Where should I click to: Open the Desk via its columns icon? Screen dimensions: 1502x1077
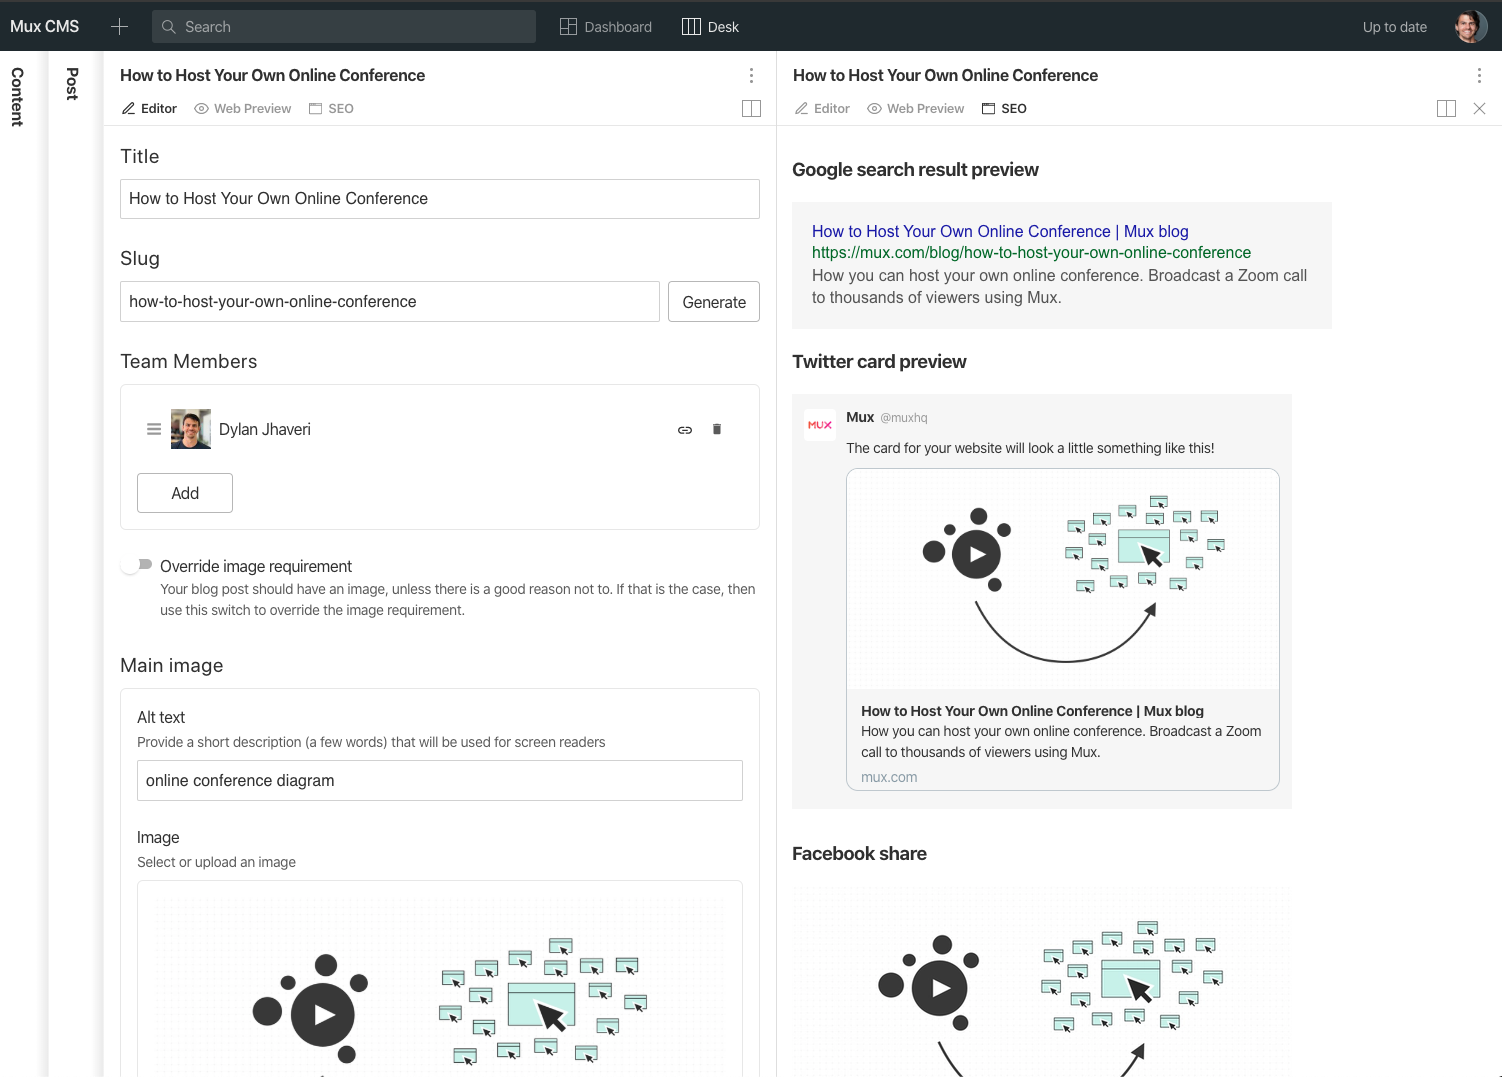pyautogui.click(x=692, y=26)
